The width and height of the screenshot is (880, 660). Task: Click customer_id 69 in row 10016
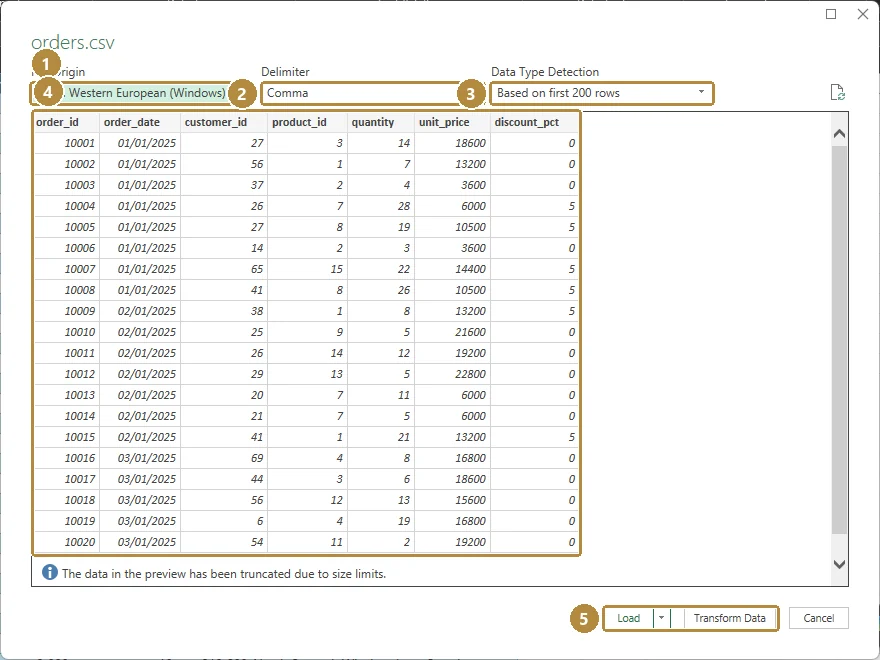(x=224, y=458)
